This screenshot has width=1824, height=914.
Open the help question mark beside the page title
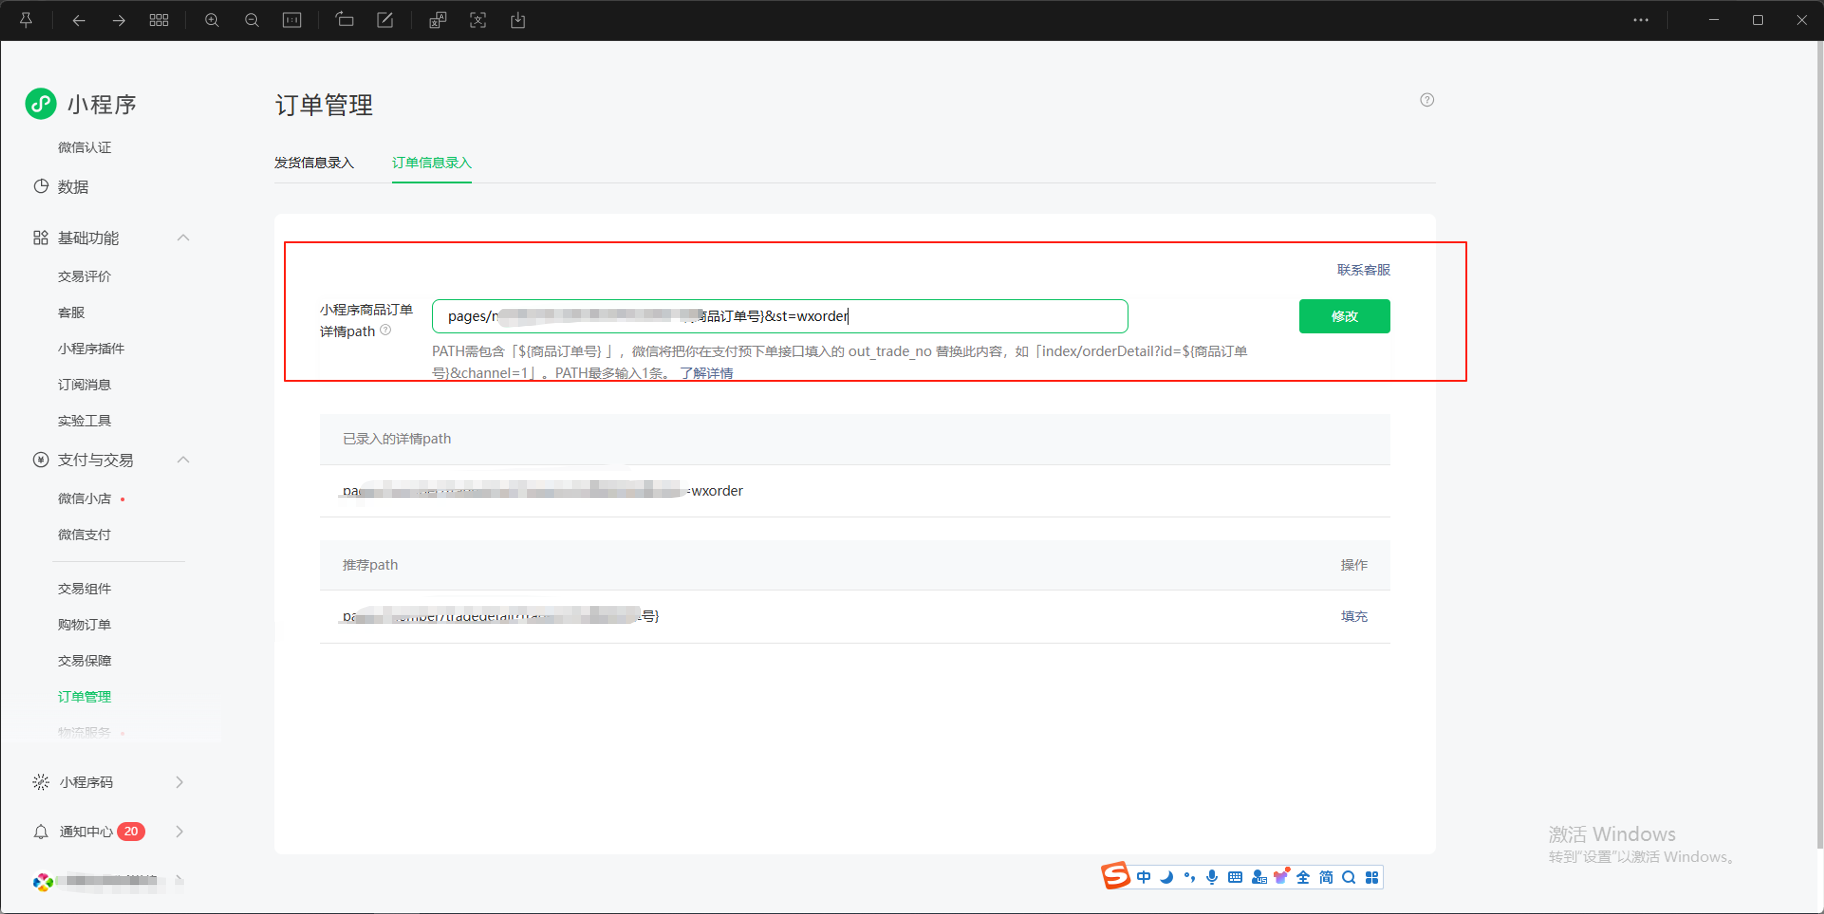click(x=1427, y=100)
